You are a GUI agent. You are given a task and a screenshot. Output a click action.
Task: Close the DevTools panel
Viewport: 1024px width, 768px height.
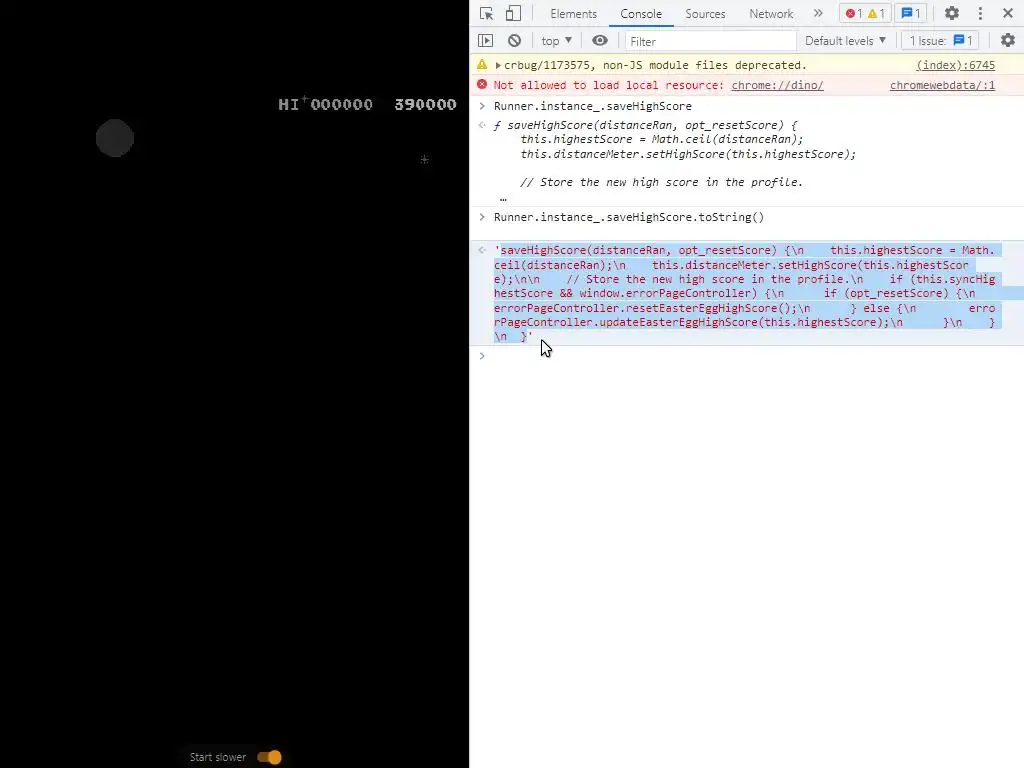(1007, 13)
